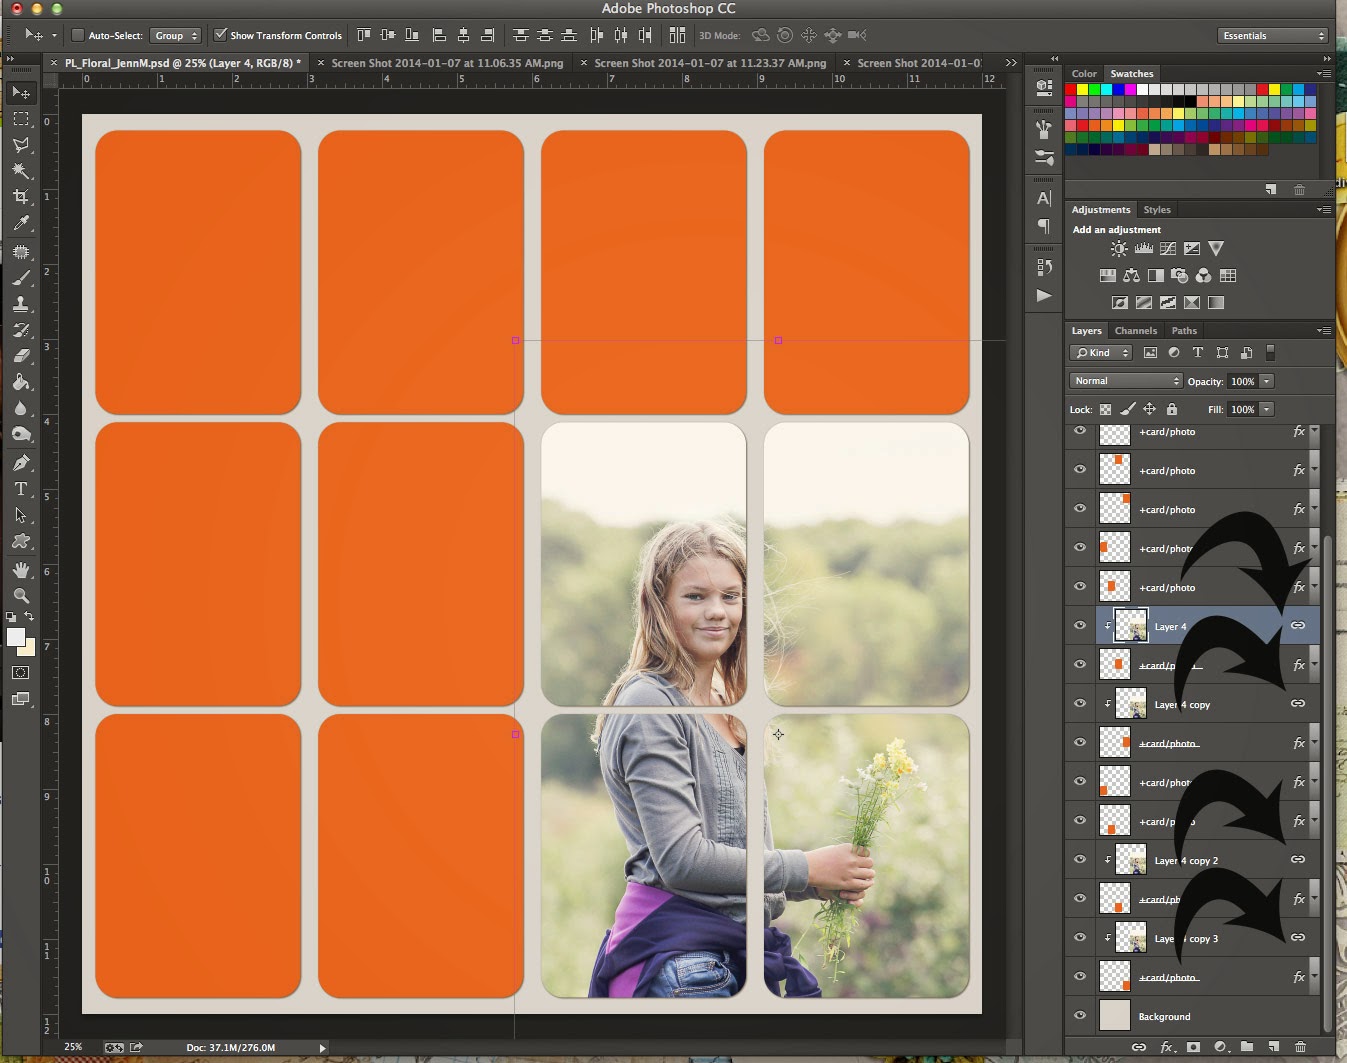Hide the Background layer
The image size is (1347, 1063).
pyautogui.click(x=1080, y=1016)
